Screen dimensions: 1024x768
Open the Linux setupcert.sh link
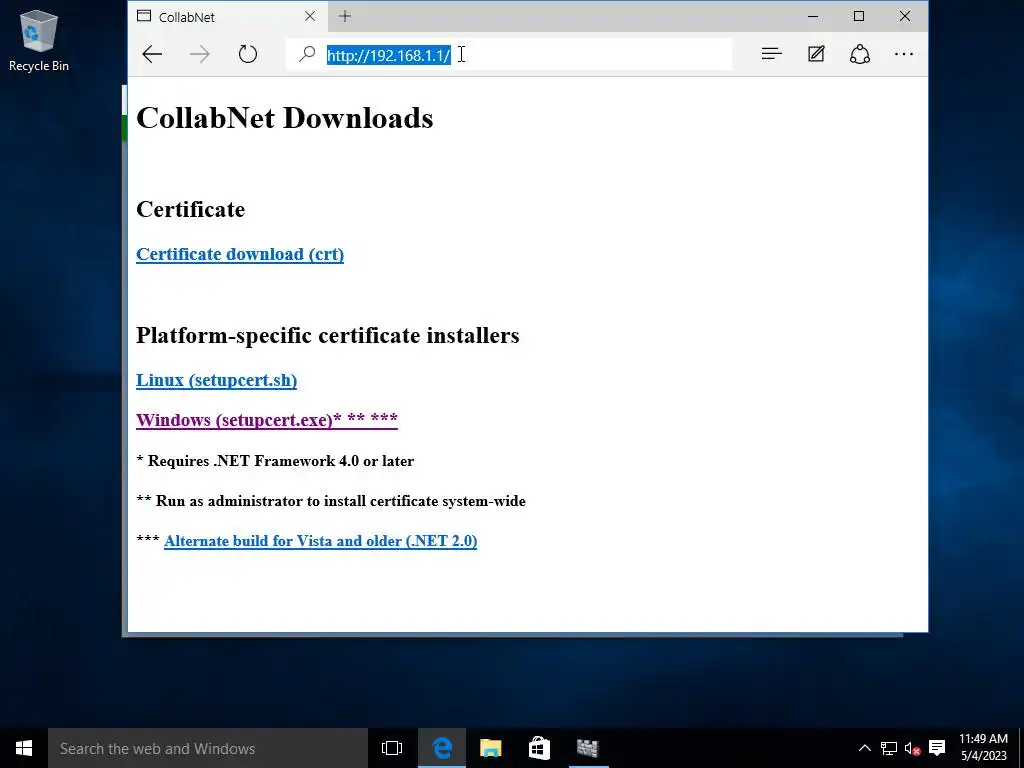(216, 380)
